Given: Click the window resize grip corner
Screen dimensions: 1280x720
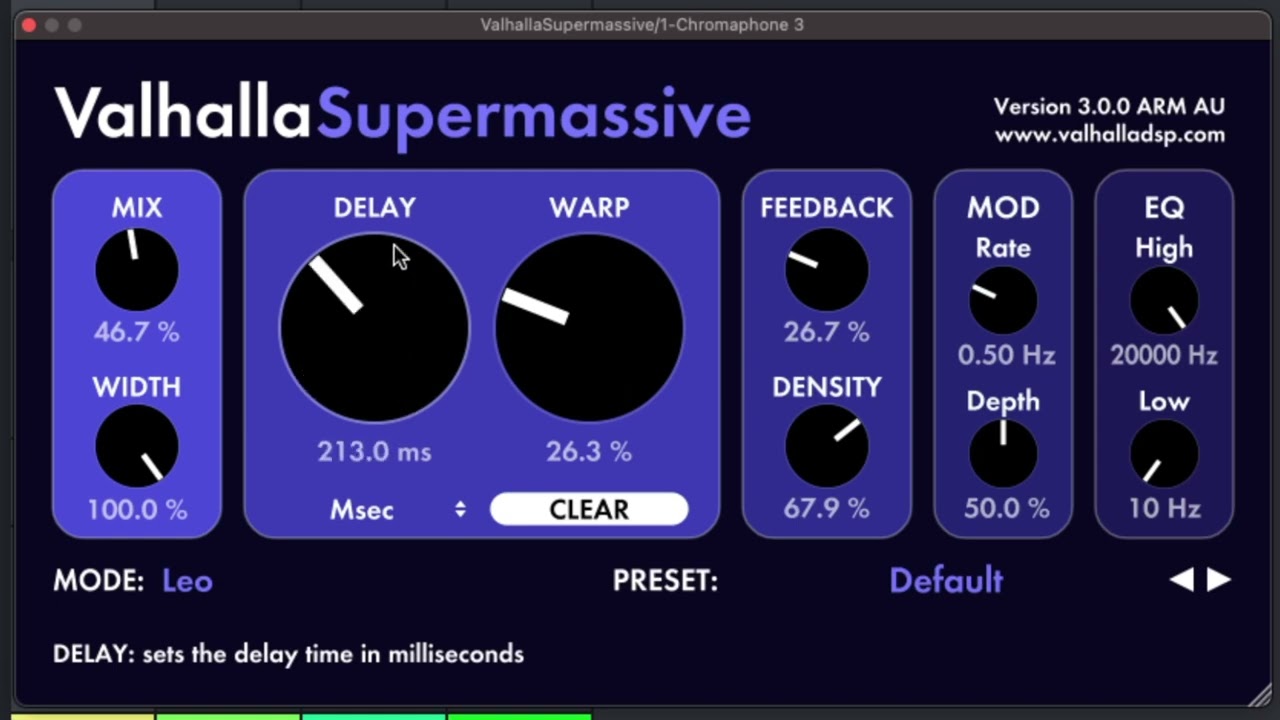Looking at the screenshot, I should click(x=1259, y=694).
